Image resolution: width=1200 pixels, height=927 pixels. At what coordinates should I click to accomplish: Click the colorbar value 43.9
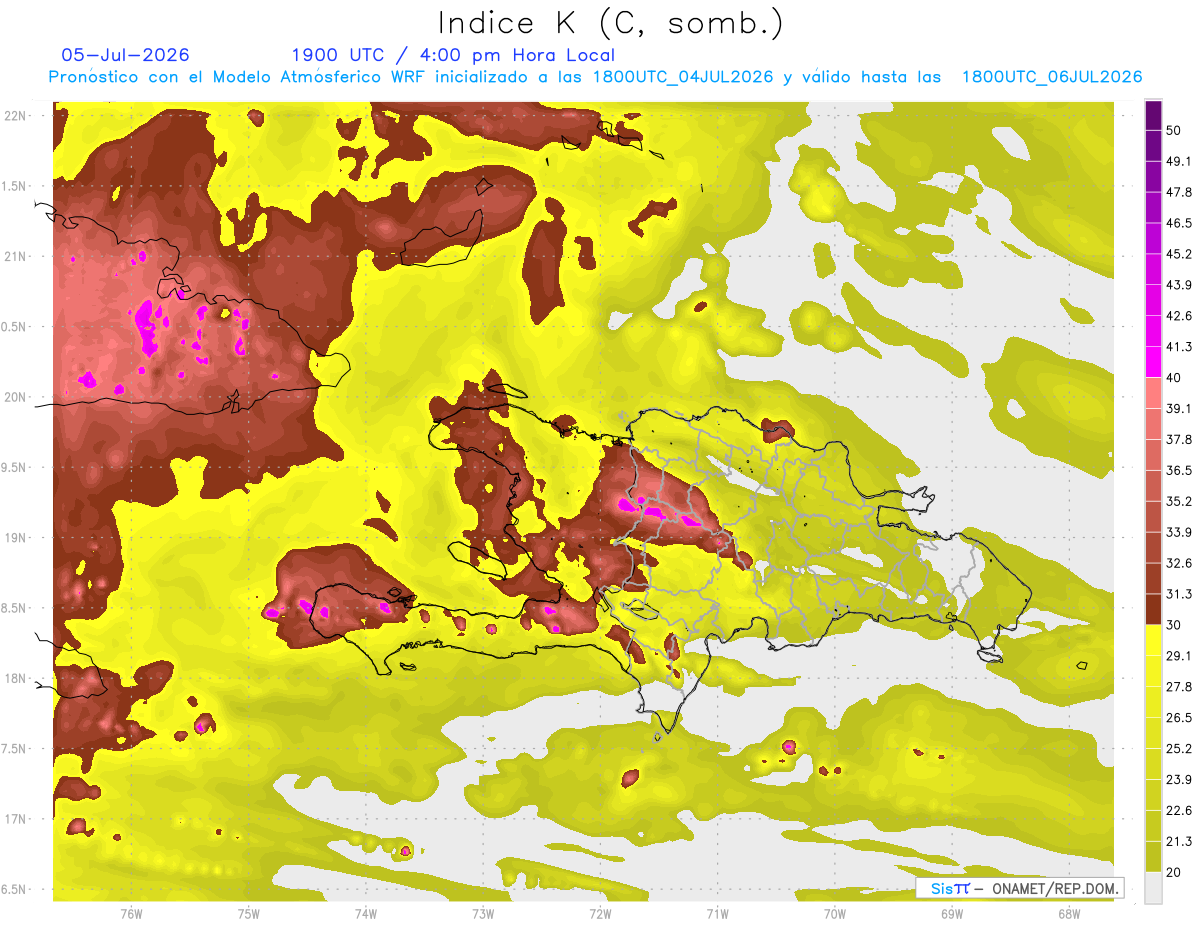click(x=1179, y=285)
